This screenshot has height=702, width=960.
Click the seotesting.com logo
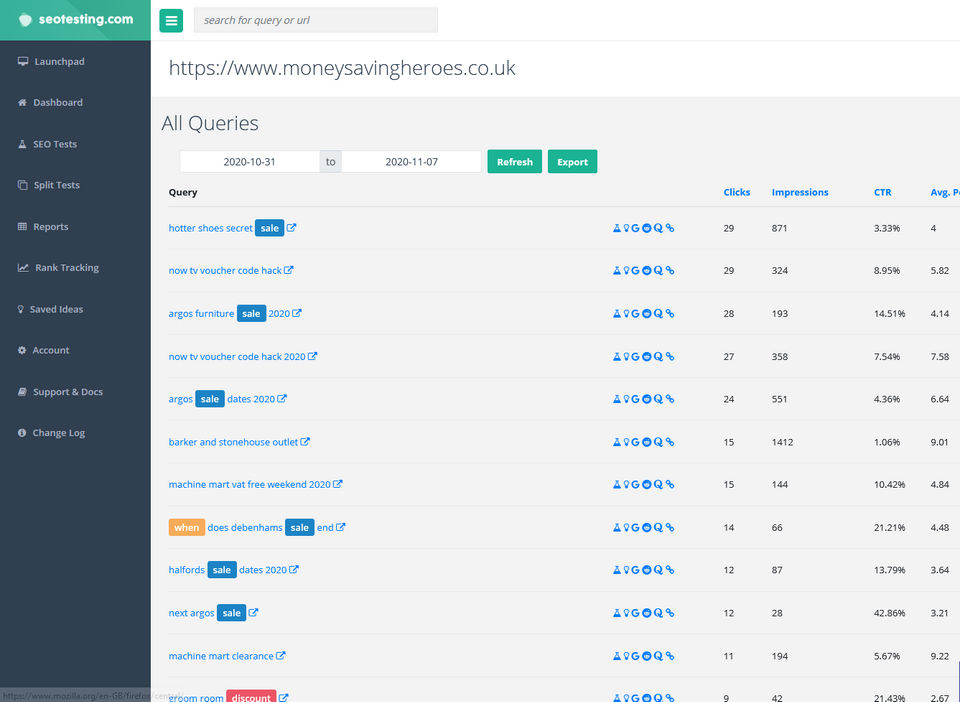tap(75, 20)
